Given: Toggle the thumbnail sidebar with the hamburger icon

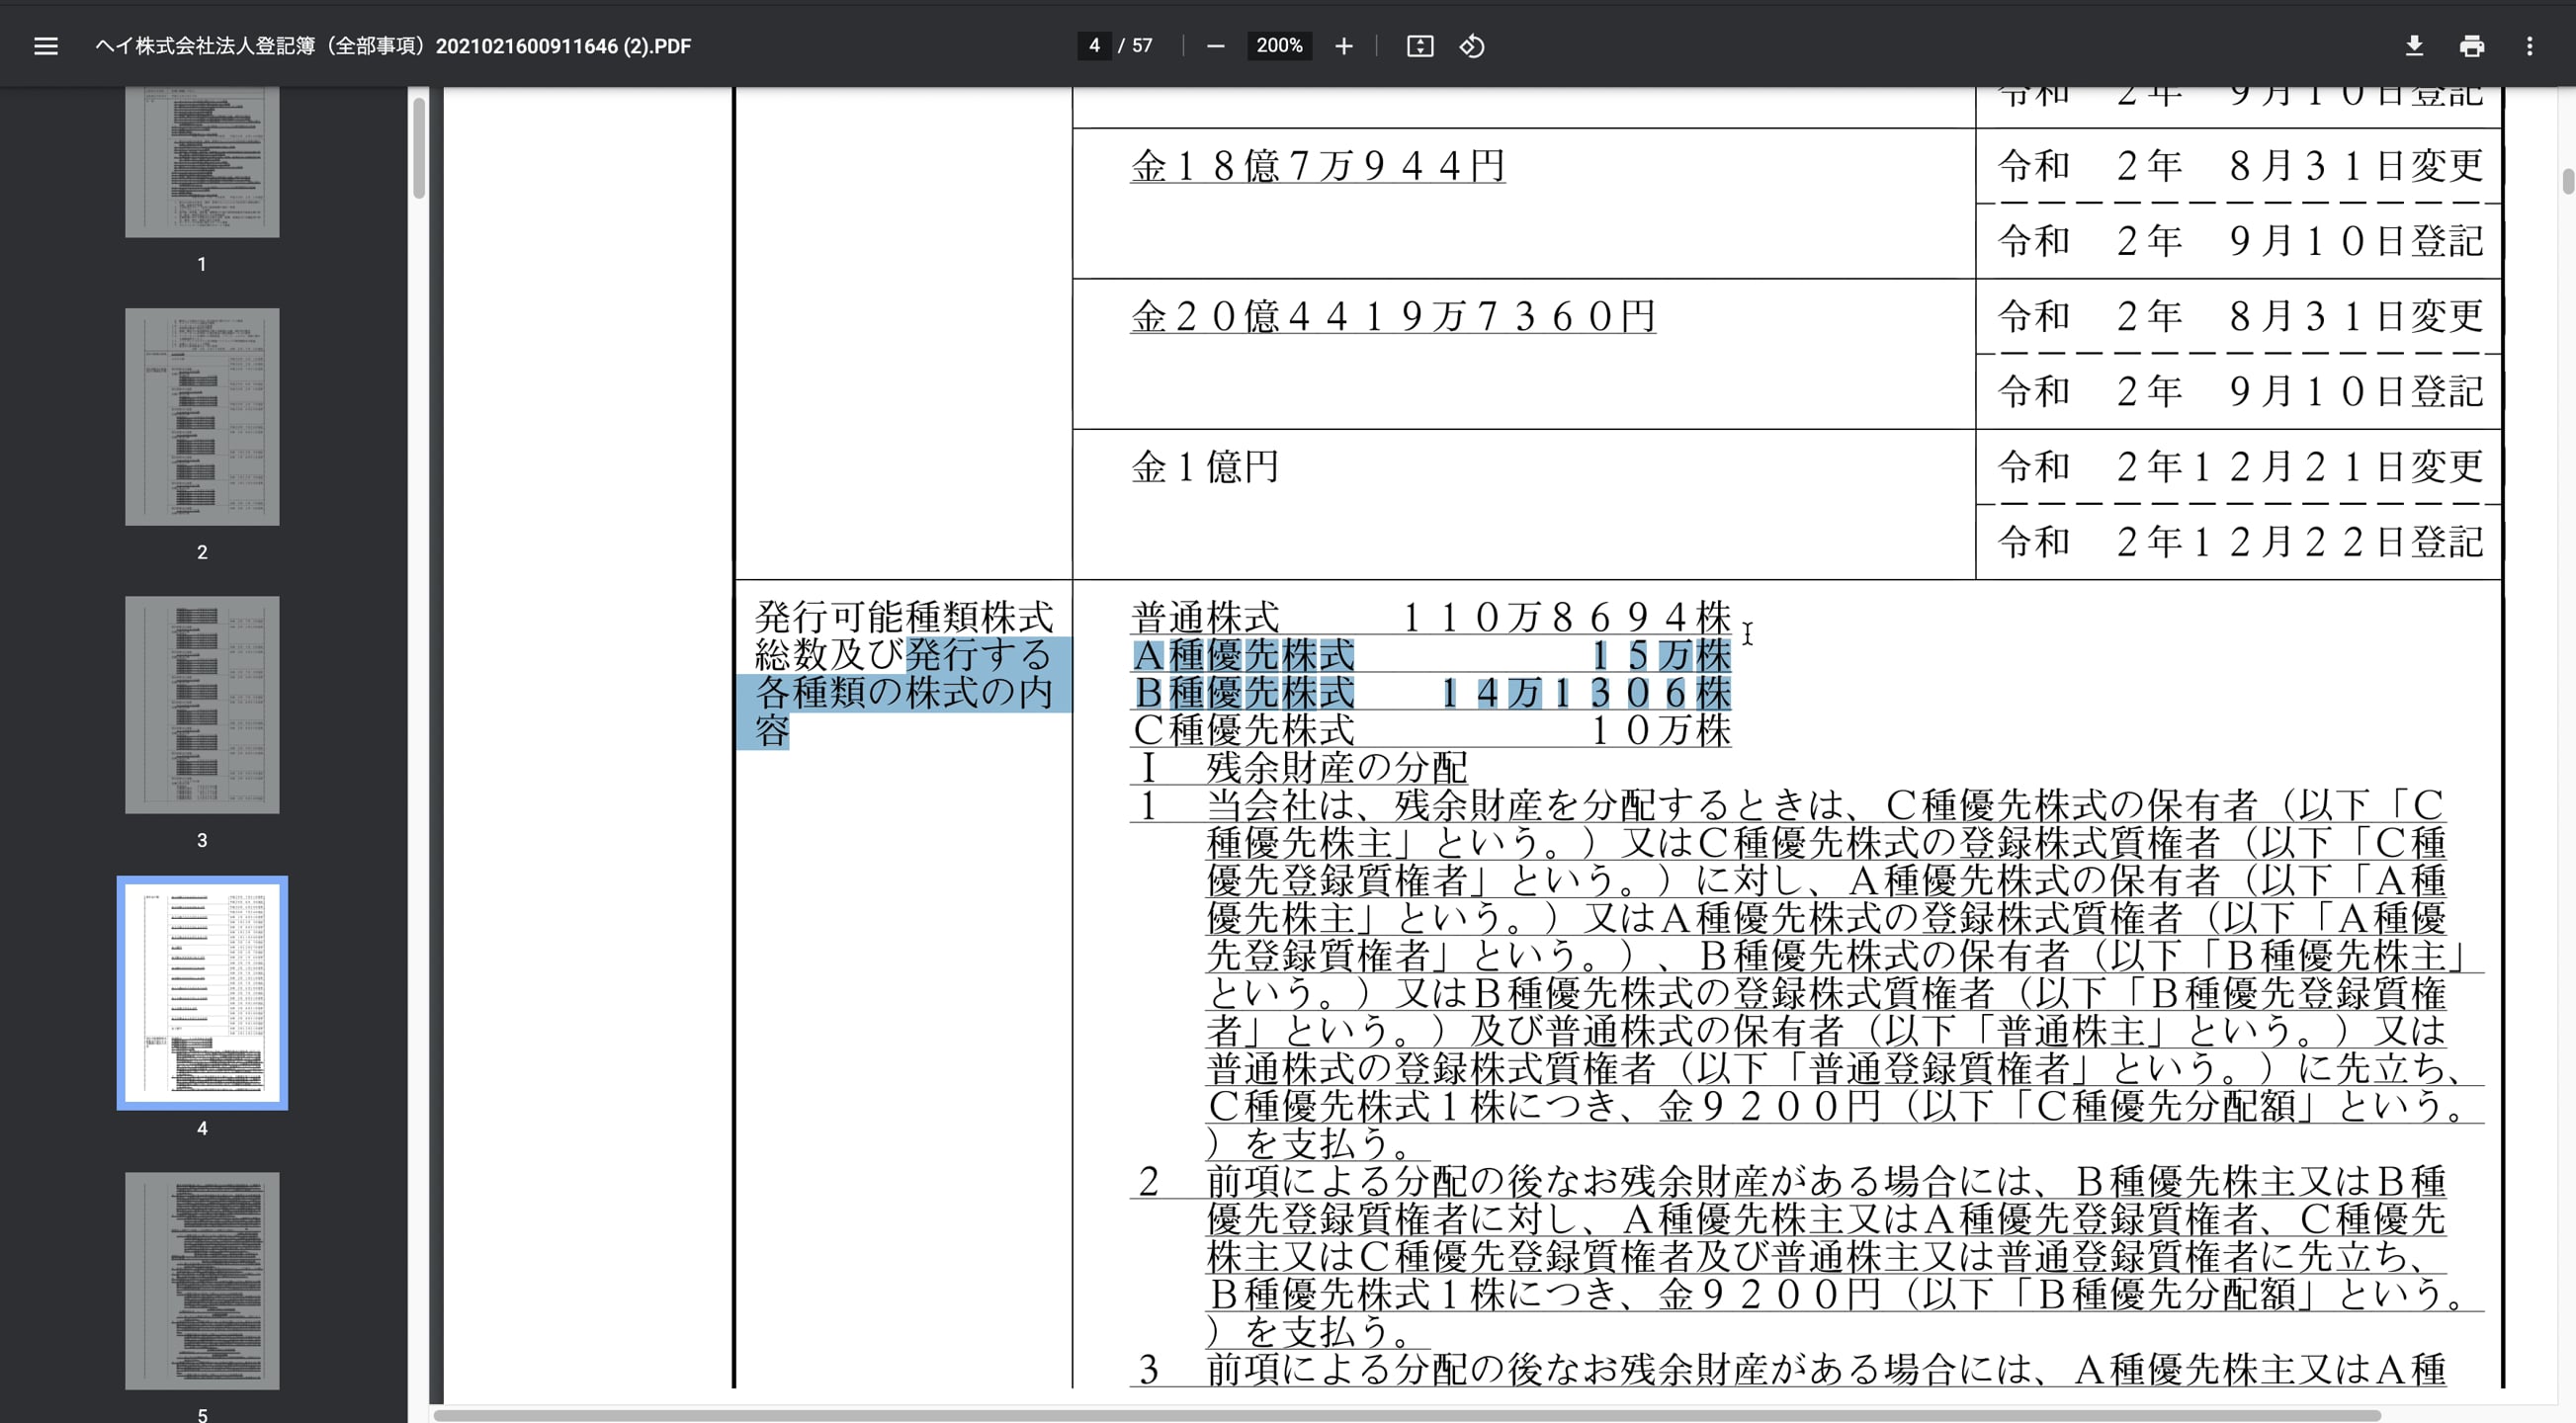Looking at the screenshot, I should pos(46,46).
